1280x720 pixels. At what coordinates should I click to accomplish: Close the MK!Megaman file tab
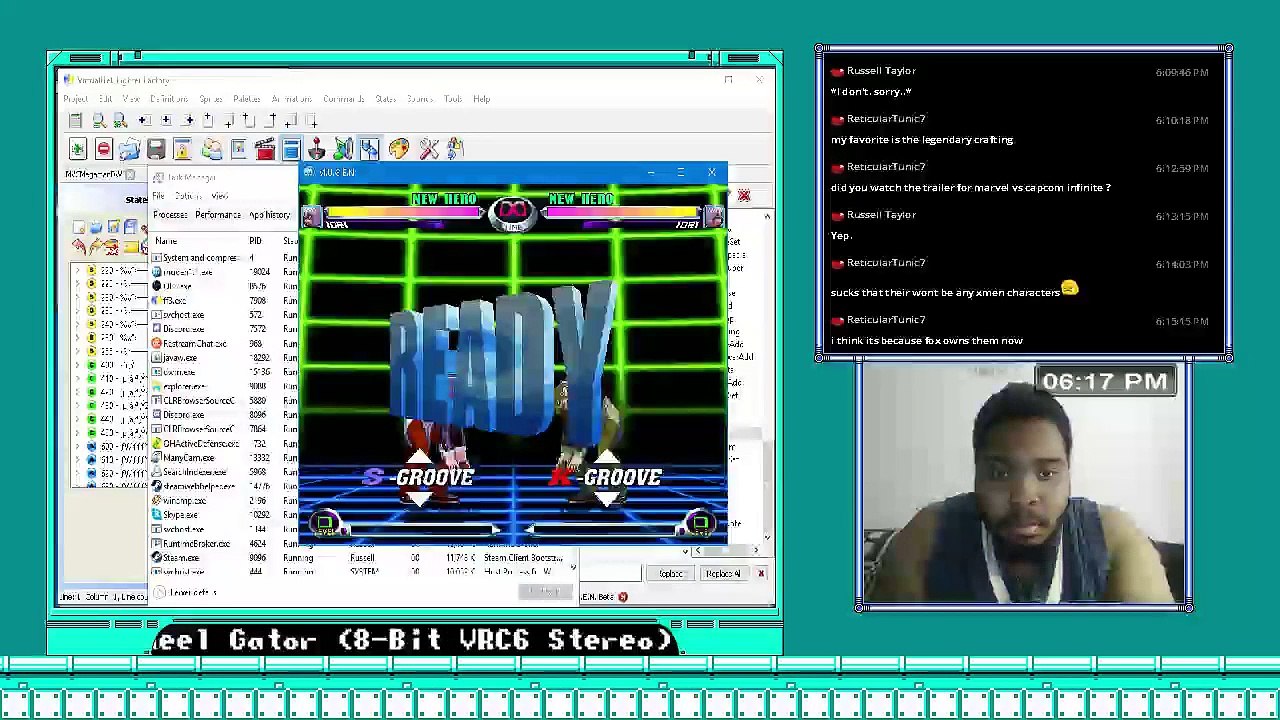tap(130, 175)
